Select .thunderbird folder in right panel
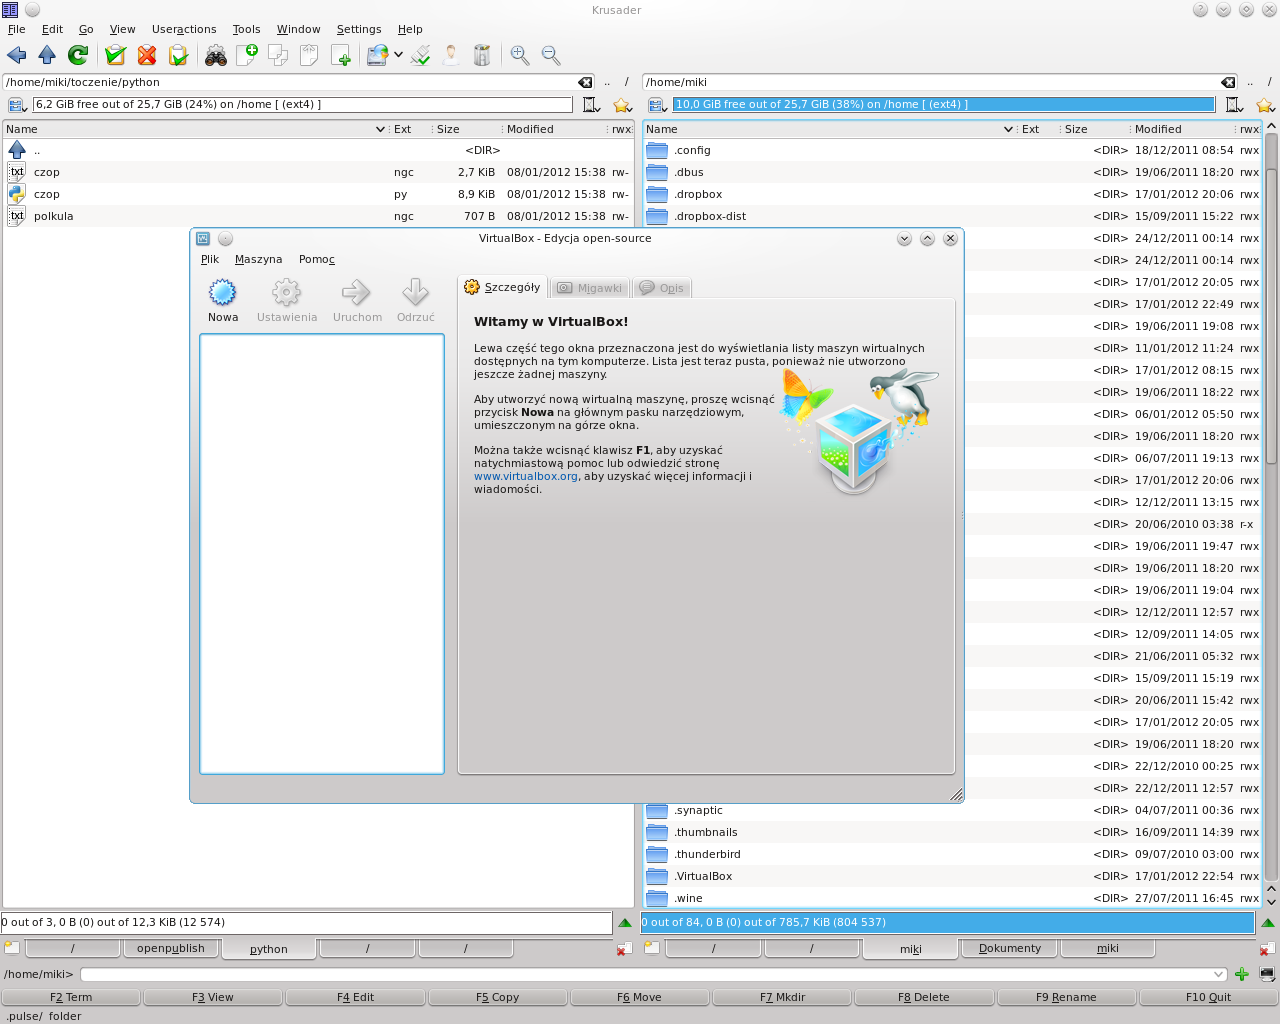Image resolution: width=1280 pixels, height=1024 pixels. tap(953, 854)
